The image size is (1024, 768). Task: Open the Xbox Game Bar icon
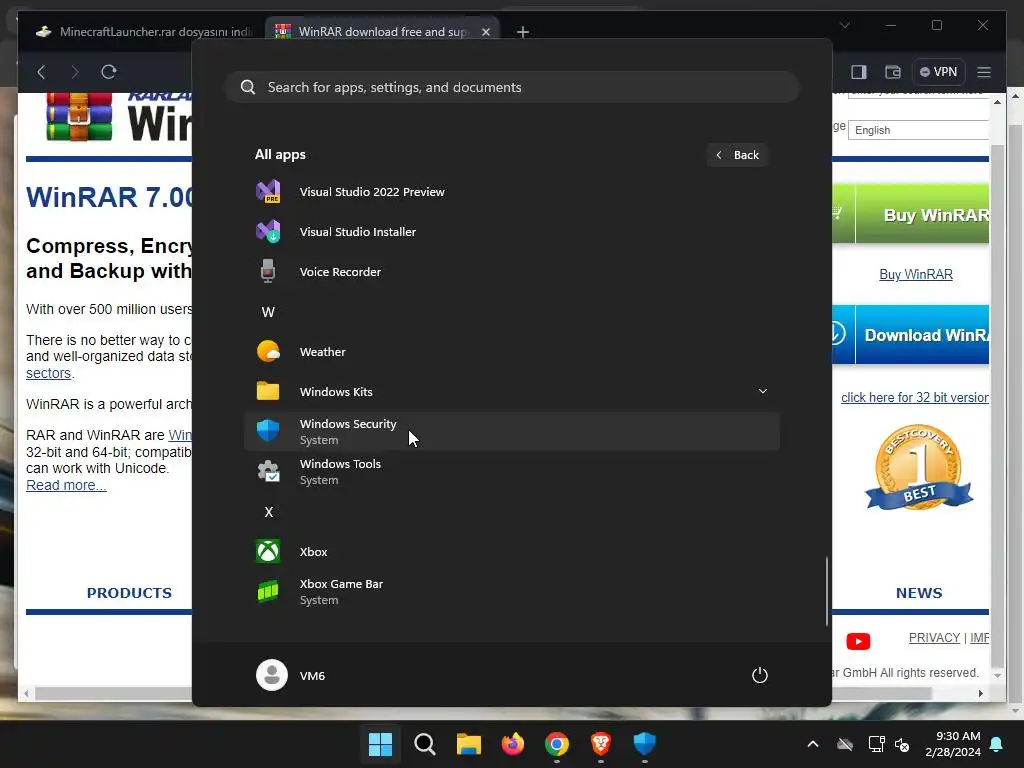[x=268, y=592]
